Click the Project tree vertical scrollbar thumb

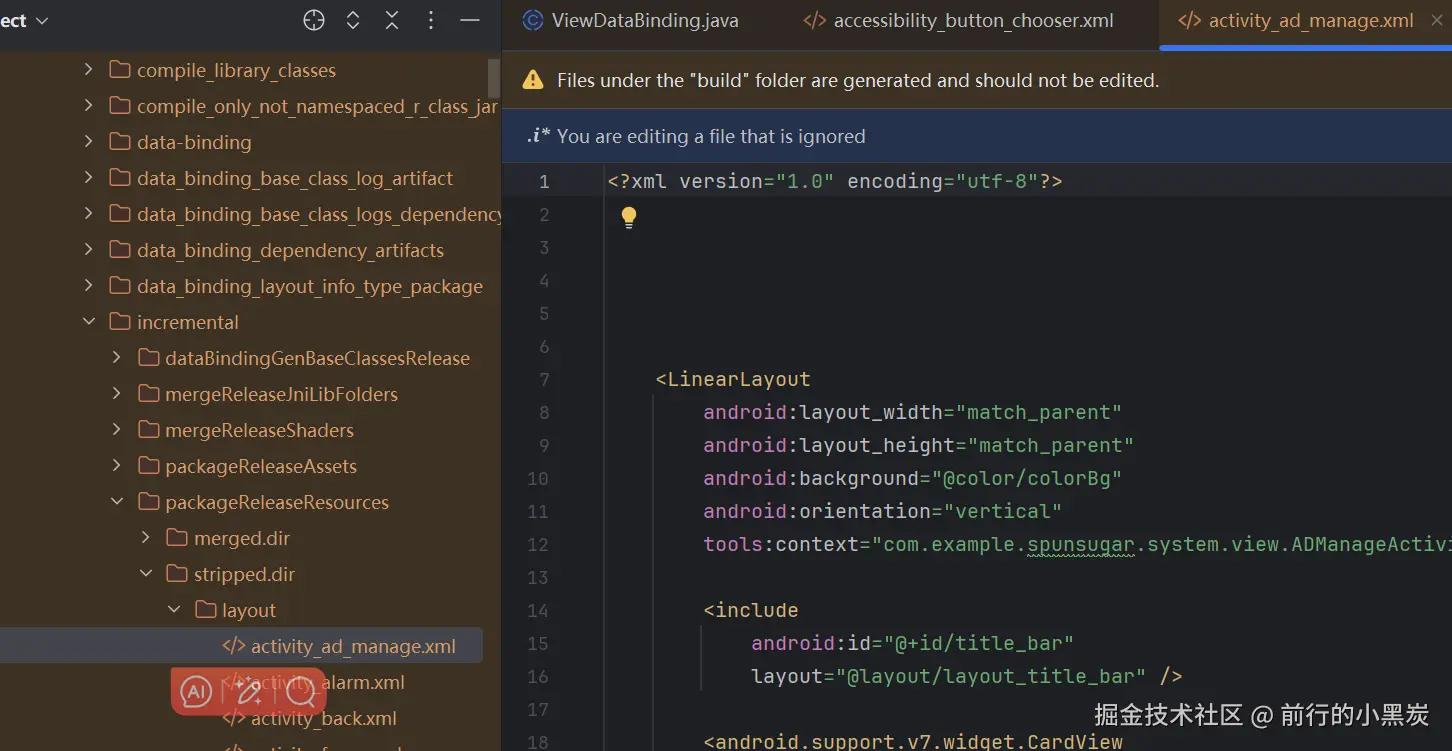point(493,76)
